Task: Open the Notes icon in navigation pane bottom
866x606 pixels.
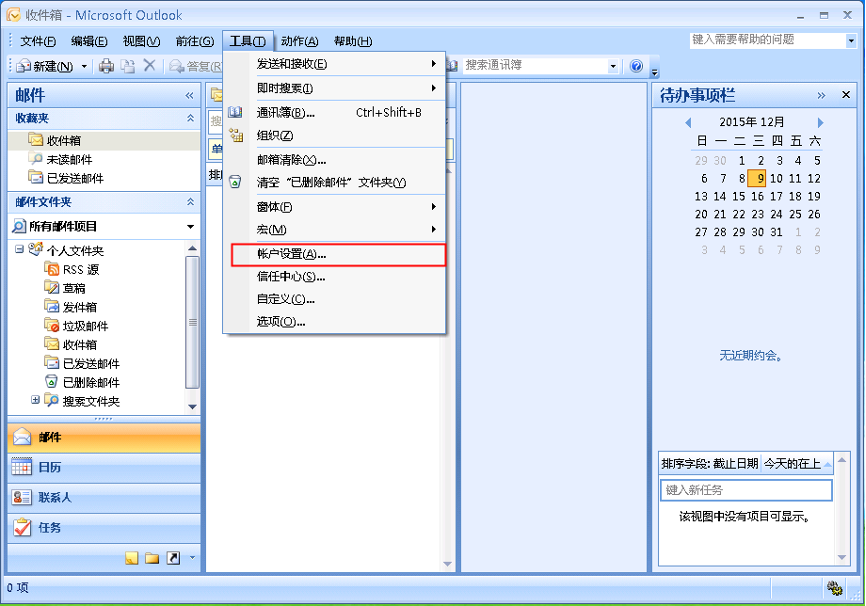Action: click(132, 558)
